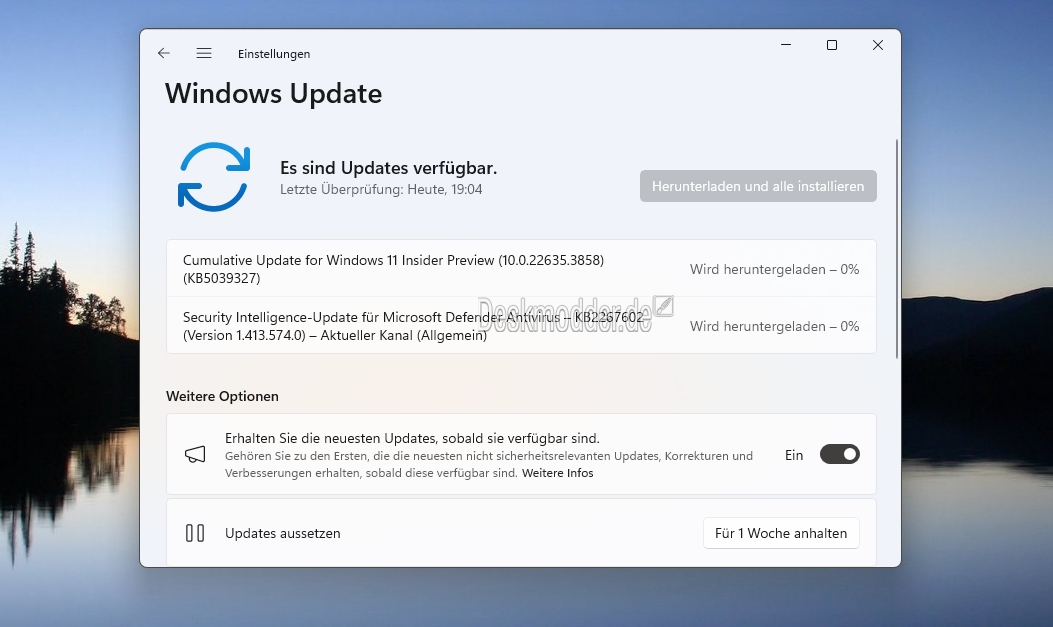Click the pause icon beside Updates aussetzen

point(195,533)
